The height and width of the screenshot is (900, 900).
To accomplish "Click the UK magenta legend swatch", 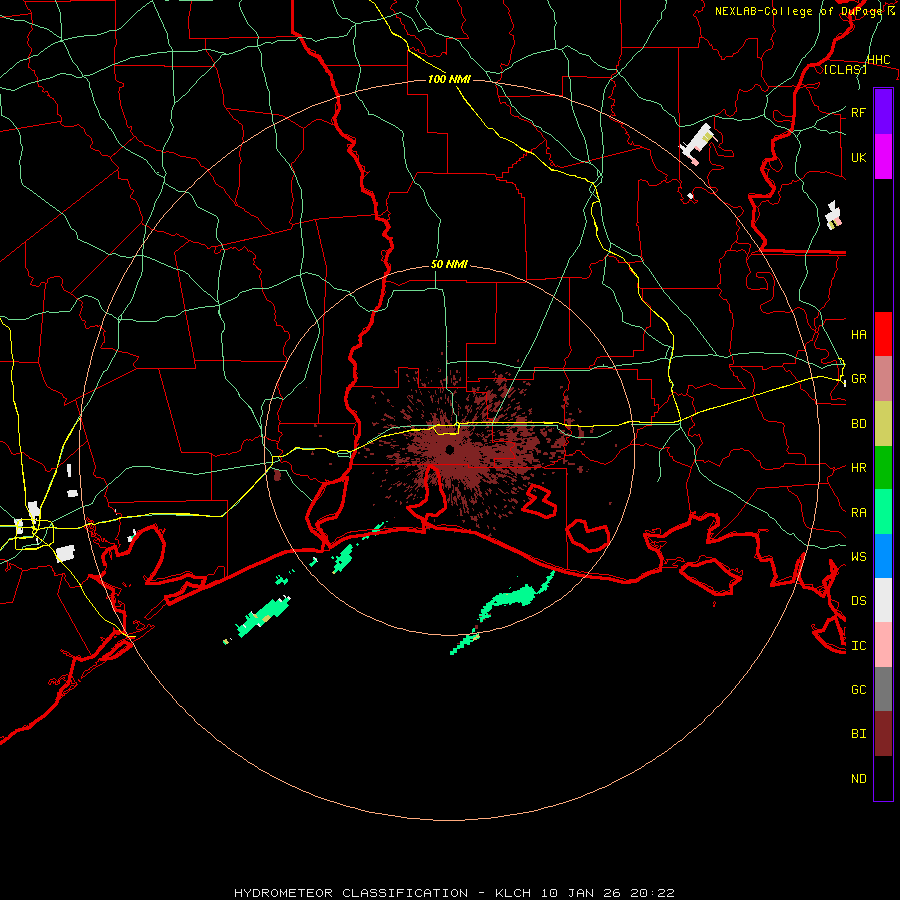I will (x=883, y=157).
